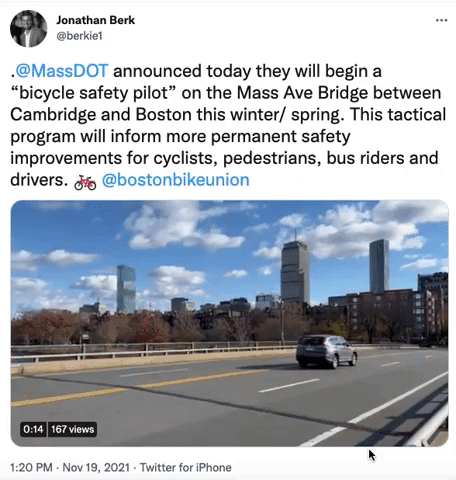Click the glass tower at the video's left
Viewport: 456px width, 480px height.
[x=126, y=289]
